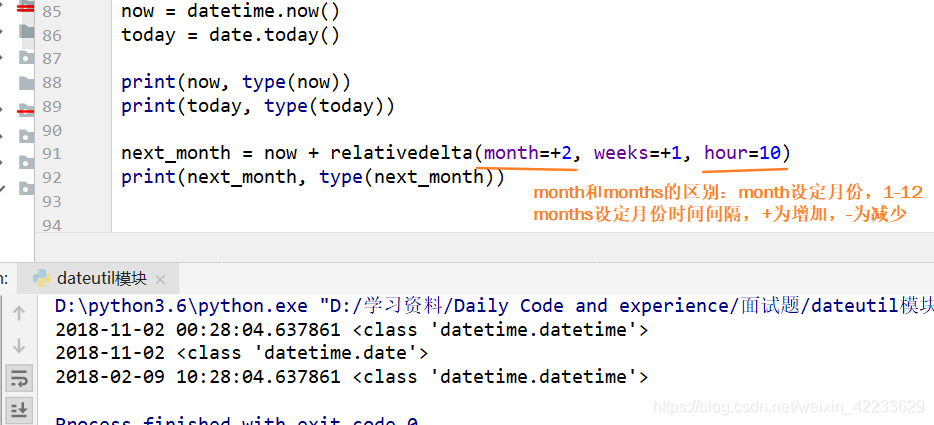Click the 'weeks=+1' argument
The height and width of the screenshot is (425, 934).
click(638, 153)
